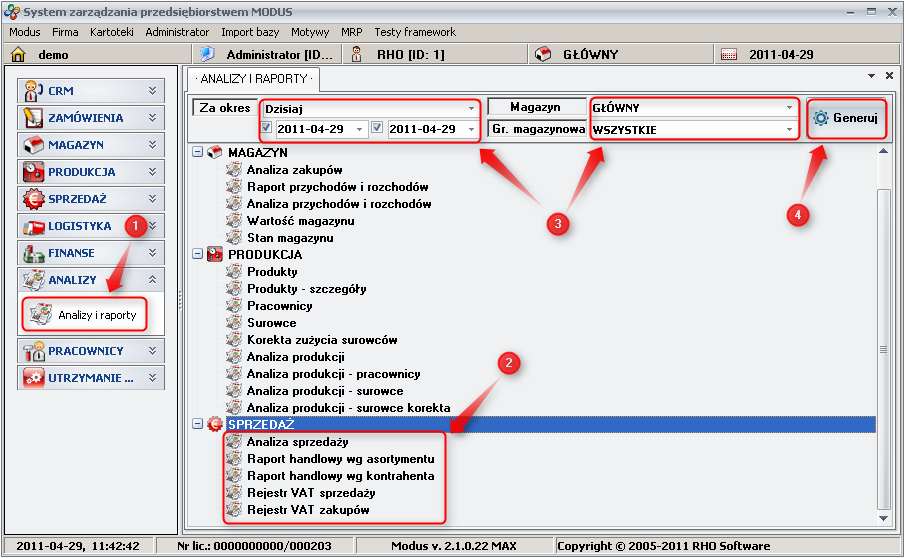Open the Gr. magazynowa WSZYSTKIE dropdown
Screen dimensions: 905x558
[x=789, y=130]
